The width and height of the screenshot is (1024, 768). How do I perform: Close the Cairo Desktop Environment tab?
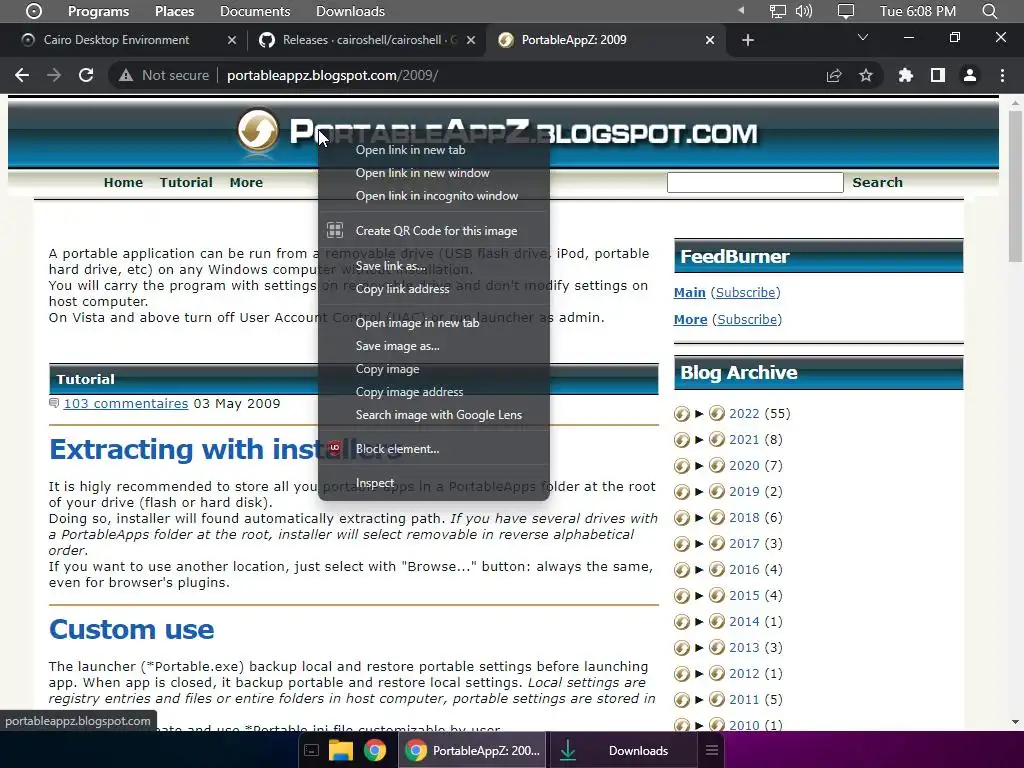[x=232, y=40]
